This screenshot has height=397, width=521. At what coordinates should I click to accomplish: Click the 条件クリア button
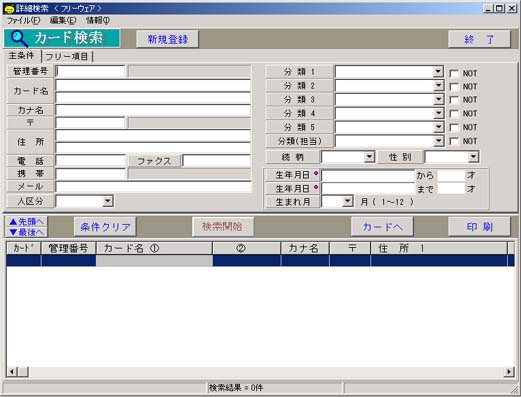[105, 227]
